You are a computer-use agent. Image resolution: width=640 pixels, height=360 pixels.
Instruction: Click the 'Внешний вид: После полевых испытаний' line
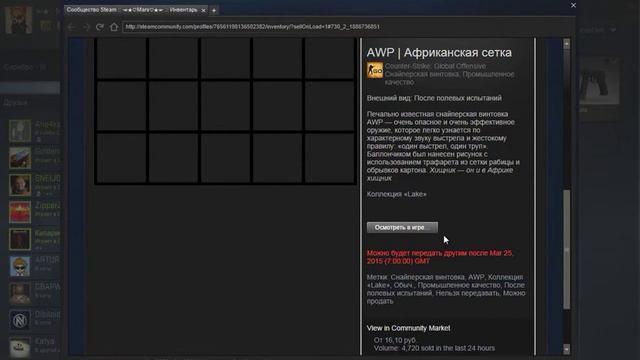[x=434, y=98]
